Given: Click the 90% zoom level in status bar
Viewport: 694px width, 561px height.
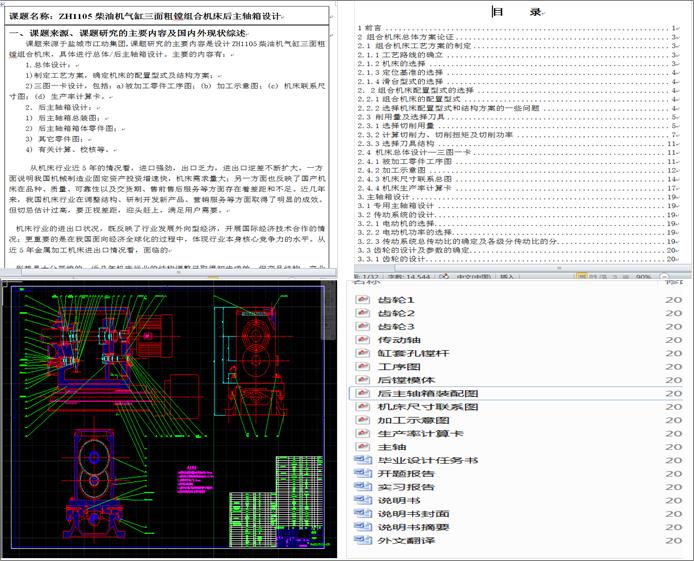Looking at the screenshot, I should pyautogui.click(x=643, y=277).
